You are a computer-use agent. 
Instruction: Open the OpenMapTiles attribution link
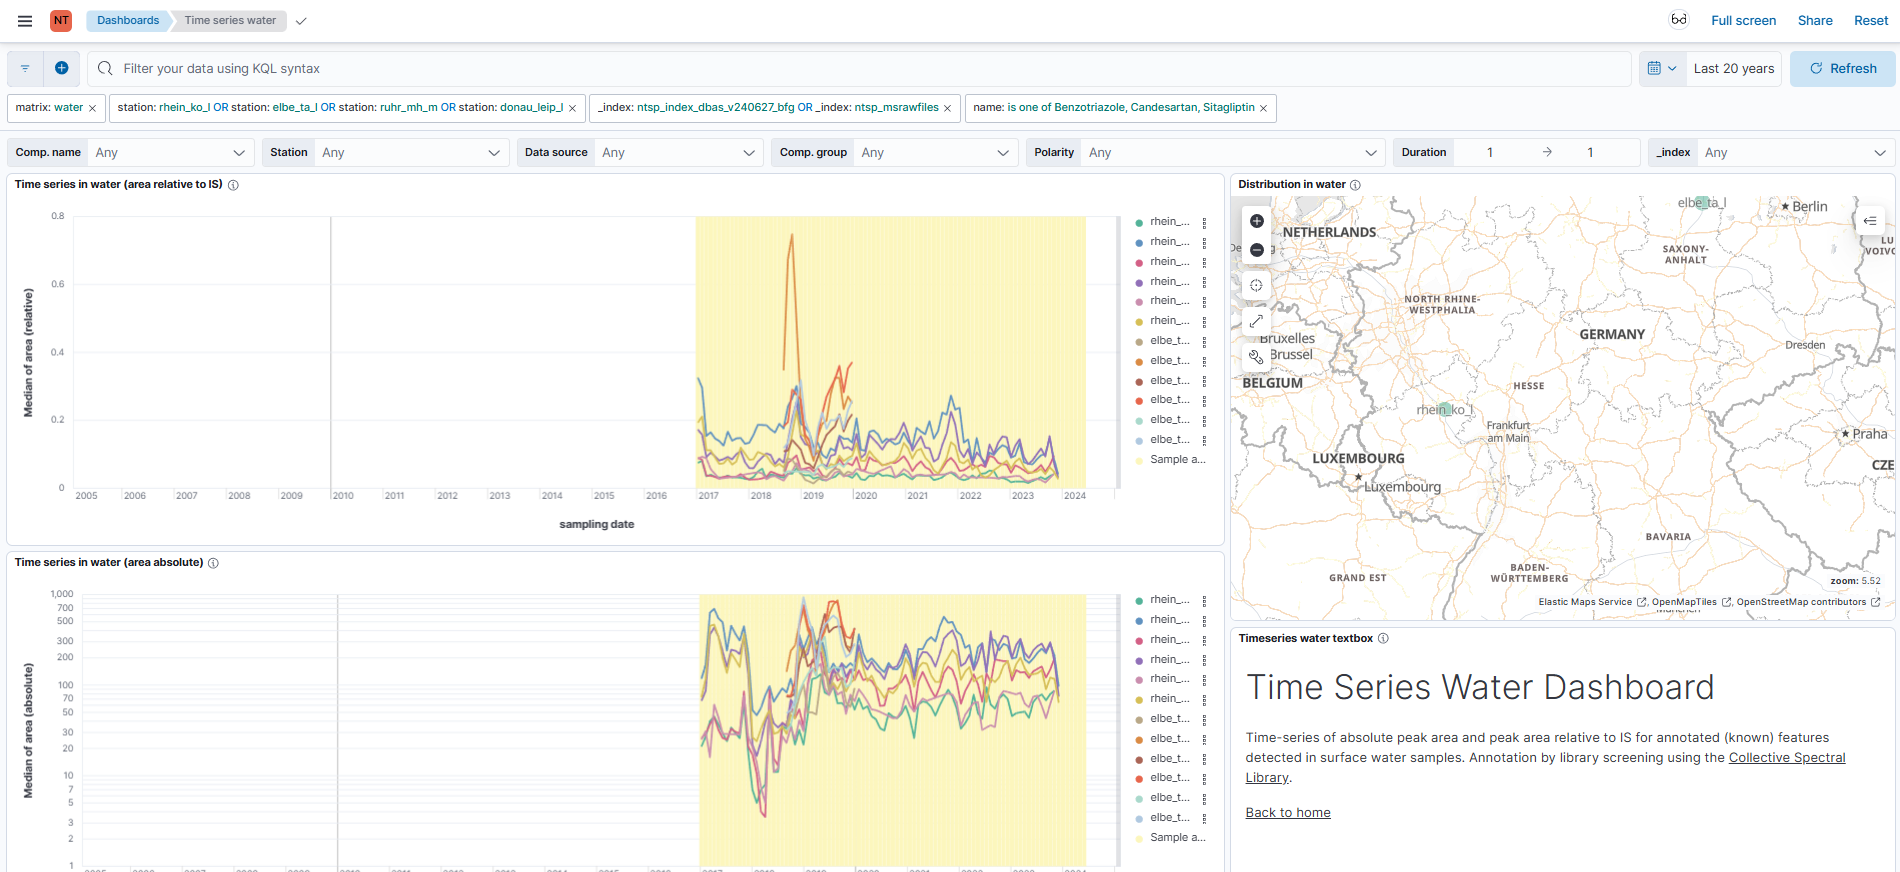1691,602
